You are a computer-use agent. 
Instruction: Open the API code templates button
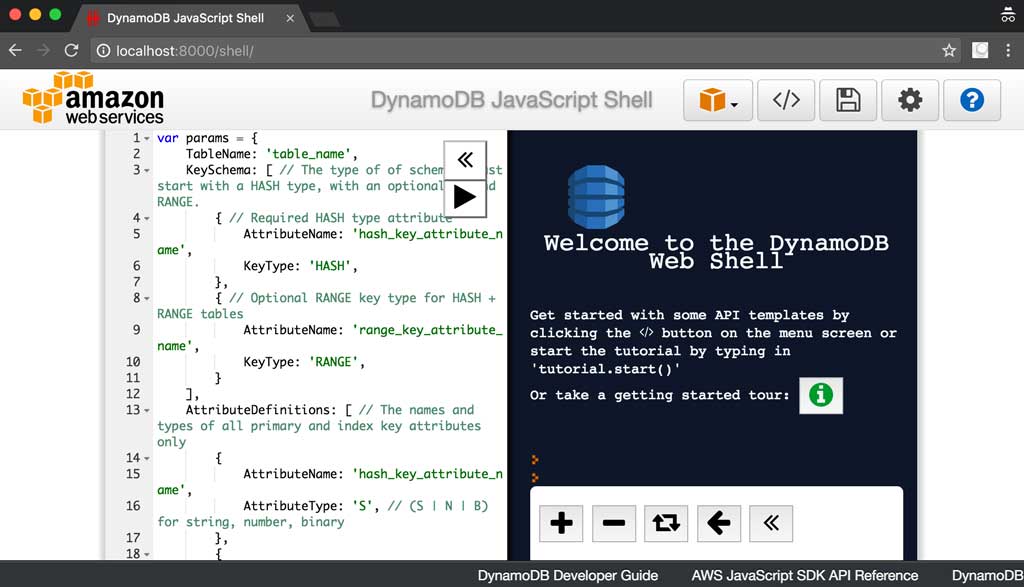(786, 101)
